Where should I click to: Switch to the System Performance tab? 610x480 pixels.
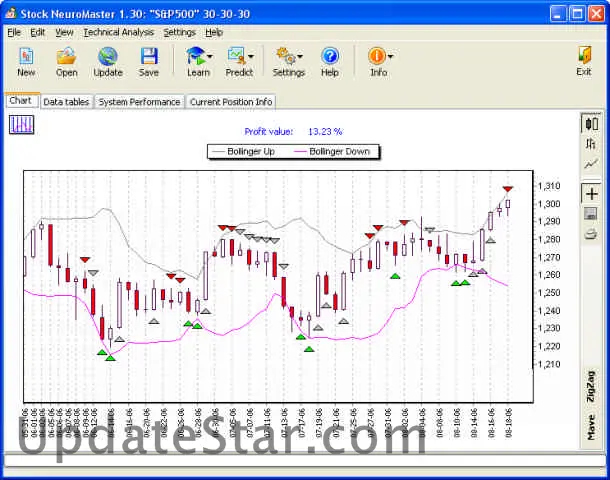tap(139, 102)
